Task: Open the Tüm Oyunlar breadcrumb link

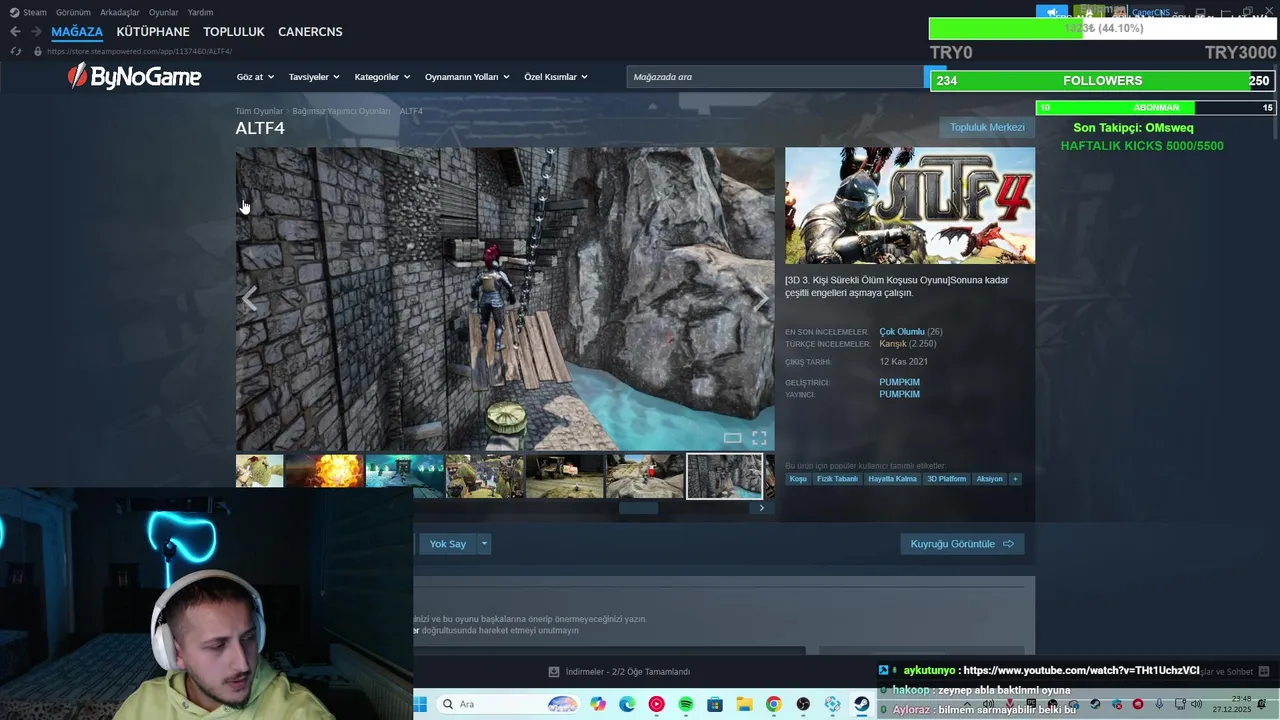Action: (x=259, y=111)
